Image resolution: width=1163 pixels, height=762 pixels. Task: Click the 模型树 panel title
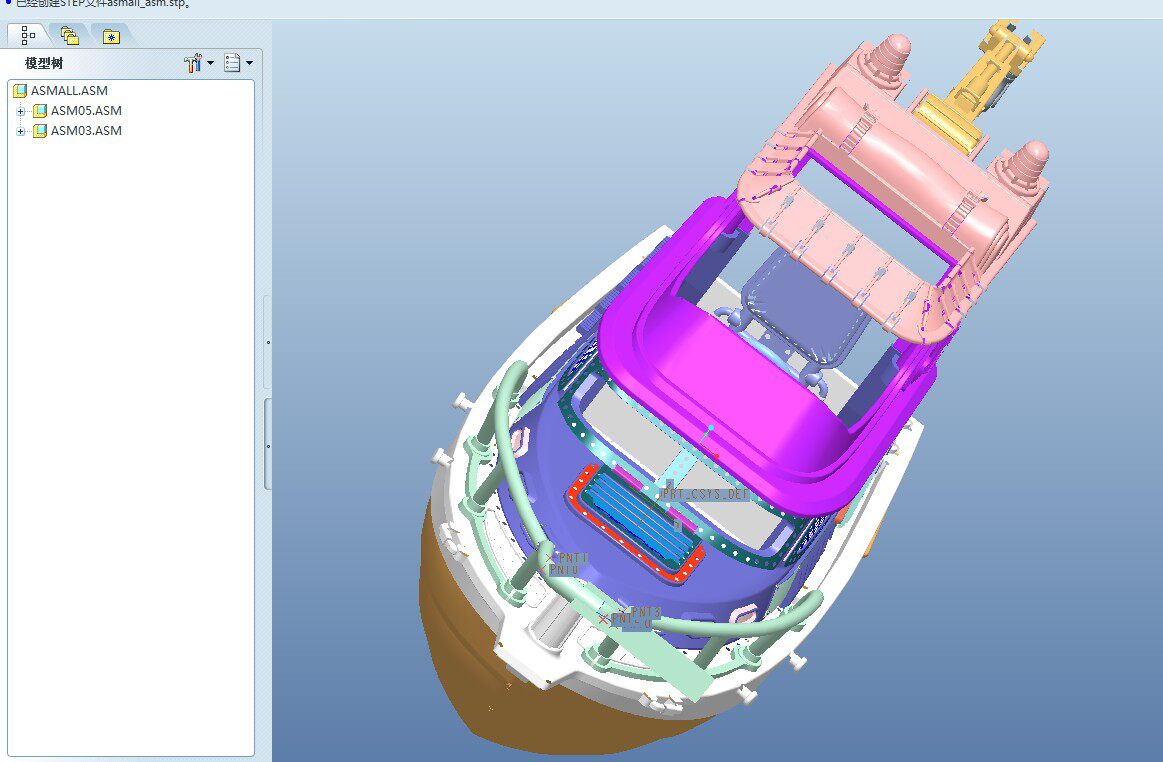click(x=44, y=63)
